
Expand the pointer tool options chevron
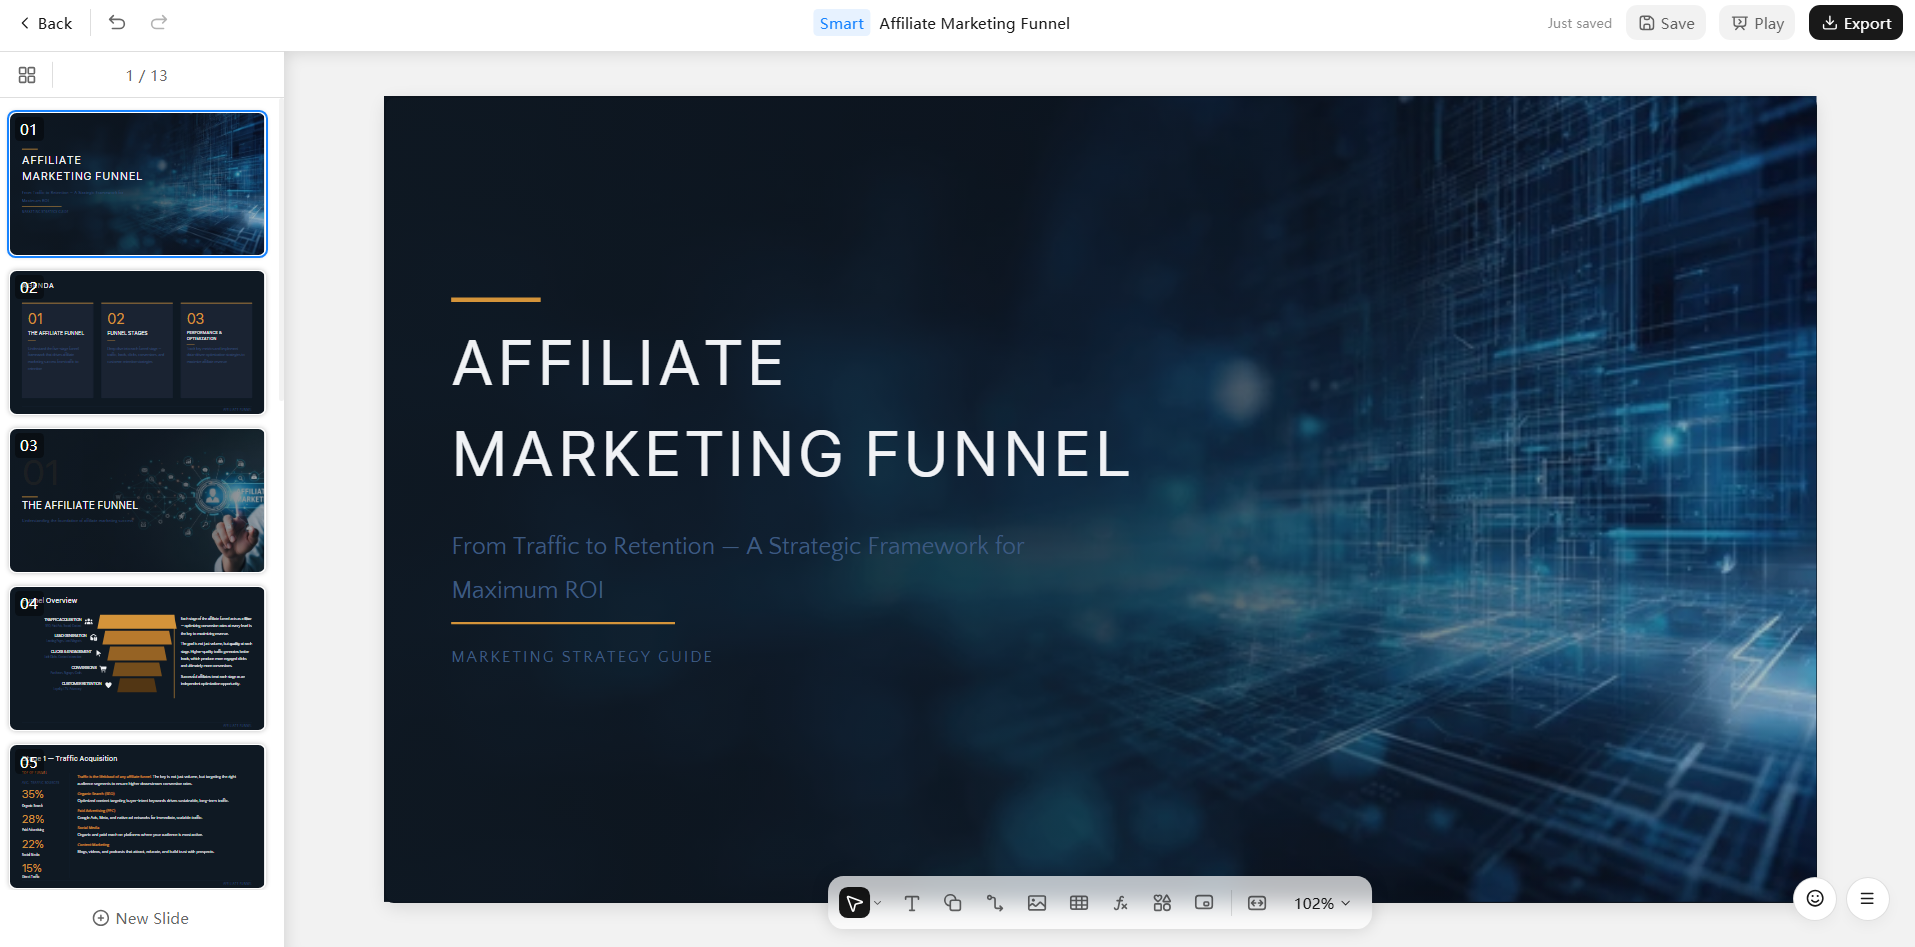tap(878, 903)
